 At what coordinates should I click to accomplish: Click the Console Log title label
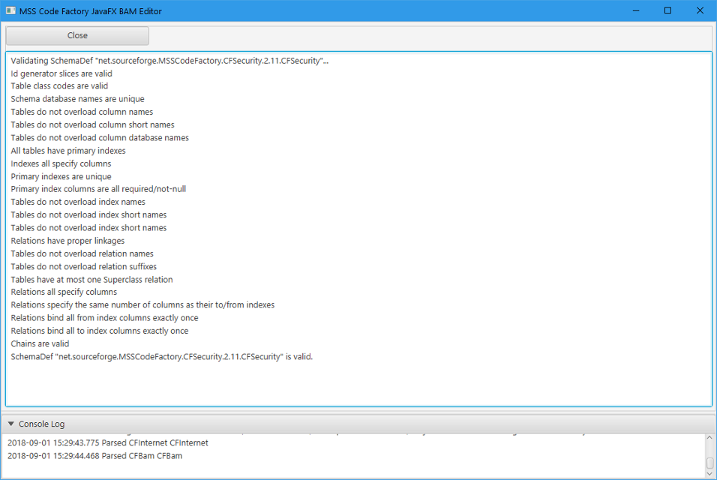(x=41, y=424)
